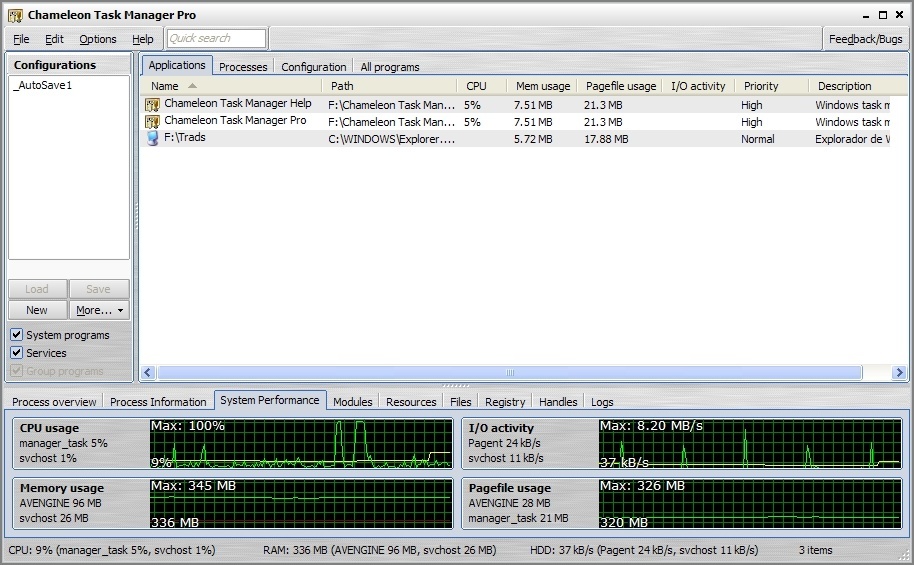
Task: Click the 17.88 MB pagefile cell
Action: click(606, 139)
